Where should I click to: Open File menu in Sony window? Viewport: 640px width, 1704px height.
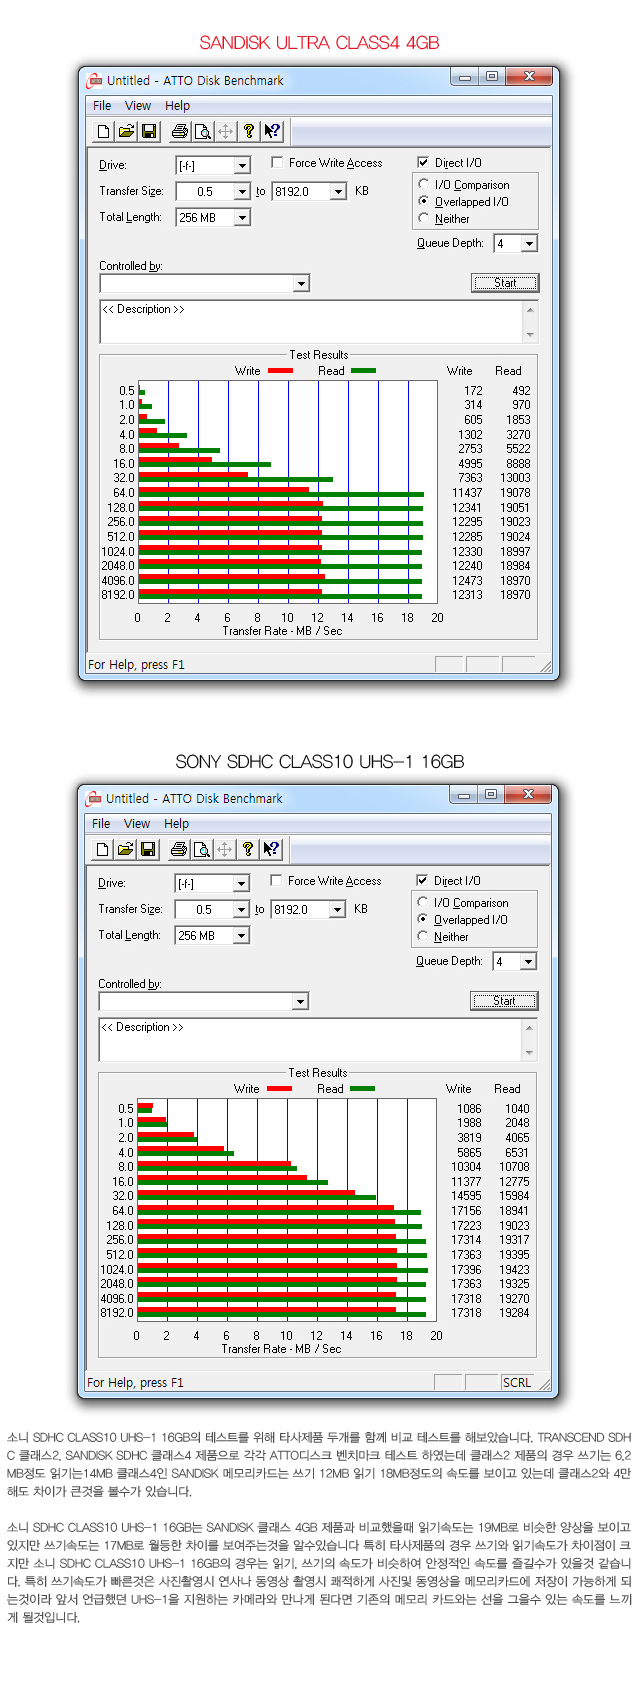101,823
